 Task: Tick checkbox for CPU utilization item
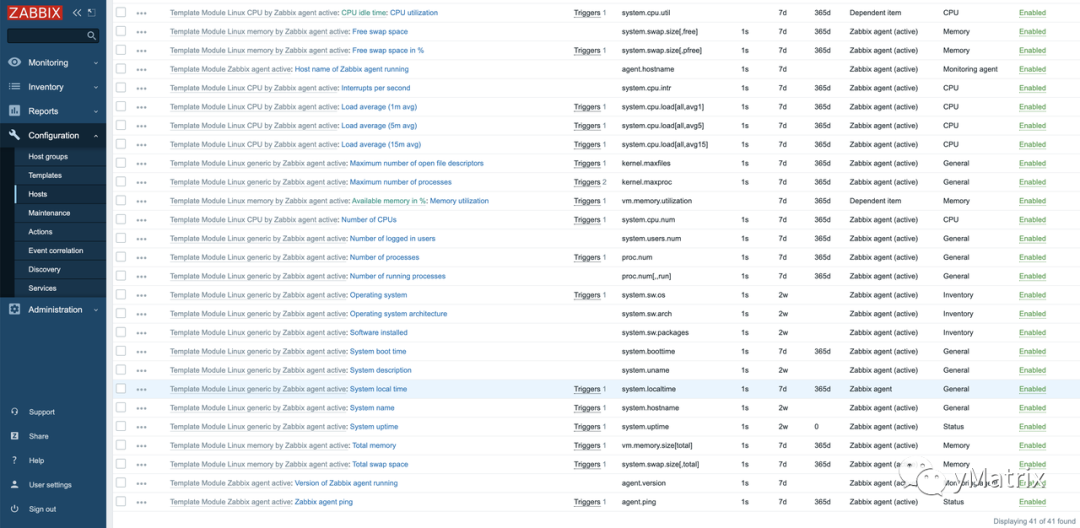tap(121, 12)
